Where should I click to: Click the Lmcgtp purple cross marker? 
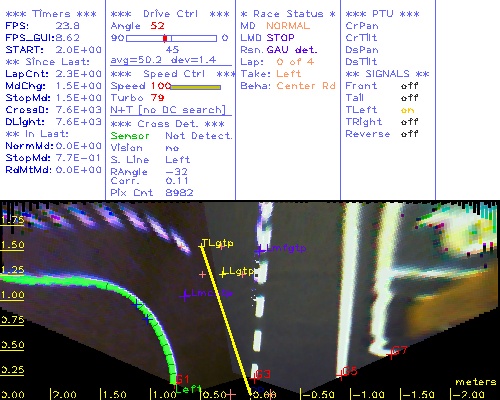tap(206, 294)
